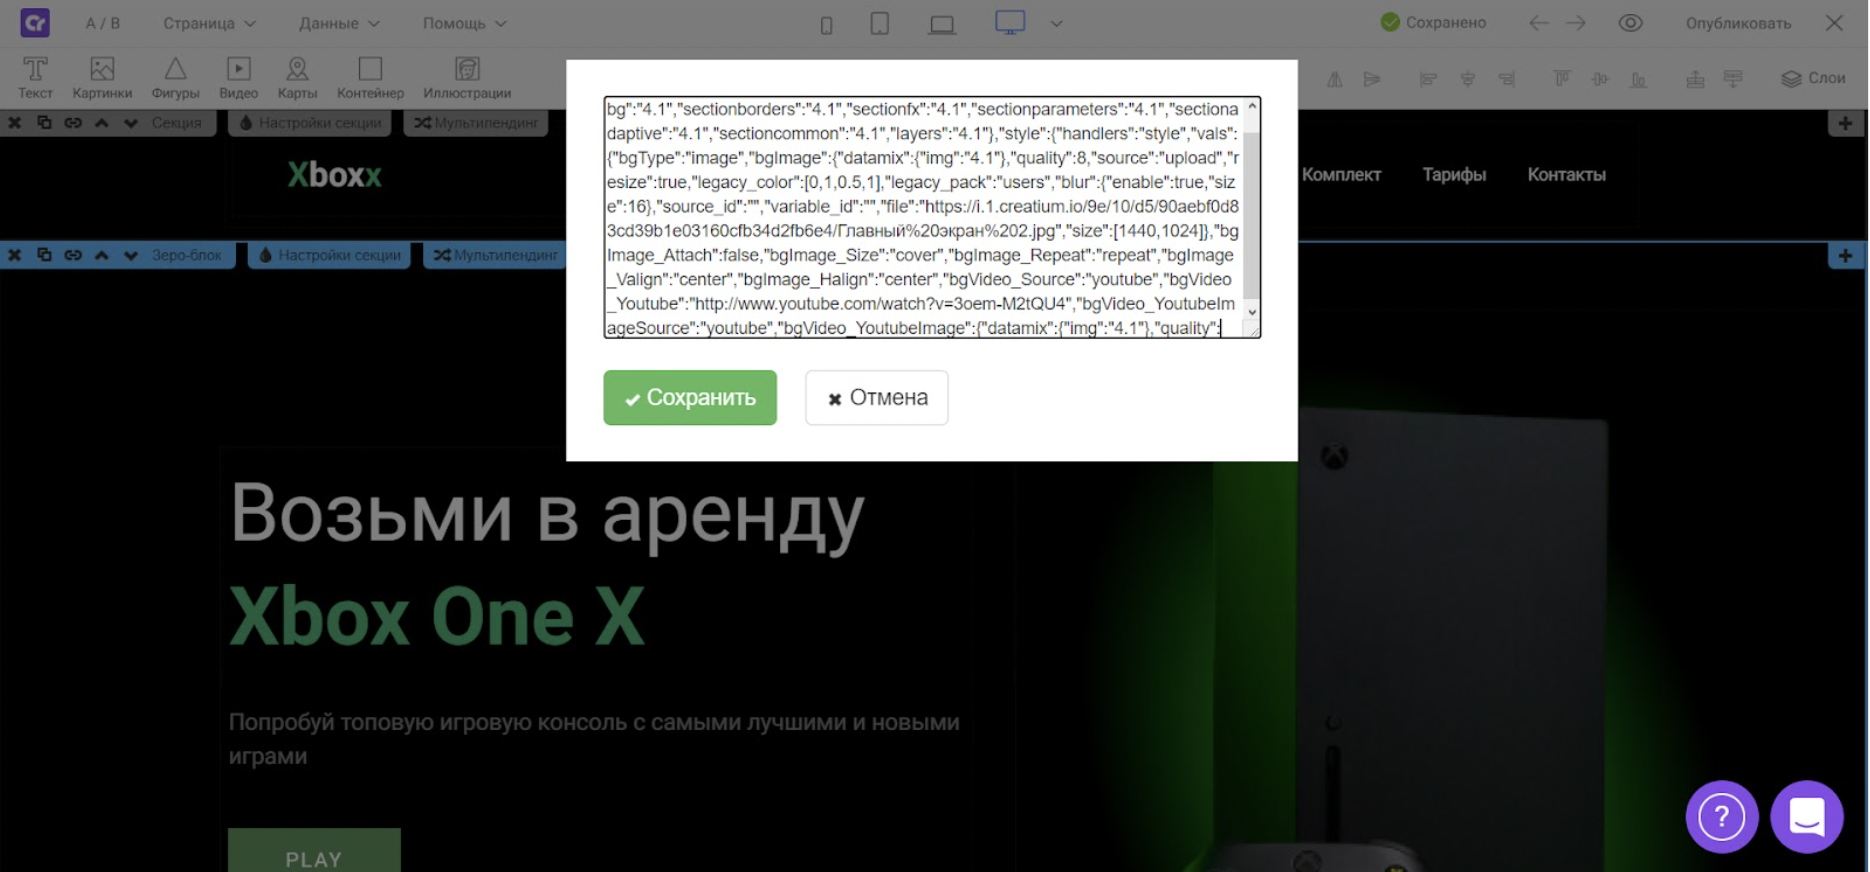Align elements to the top
Viewport: 1870px width, 872px height.
click(1561, 79)
